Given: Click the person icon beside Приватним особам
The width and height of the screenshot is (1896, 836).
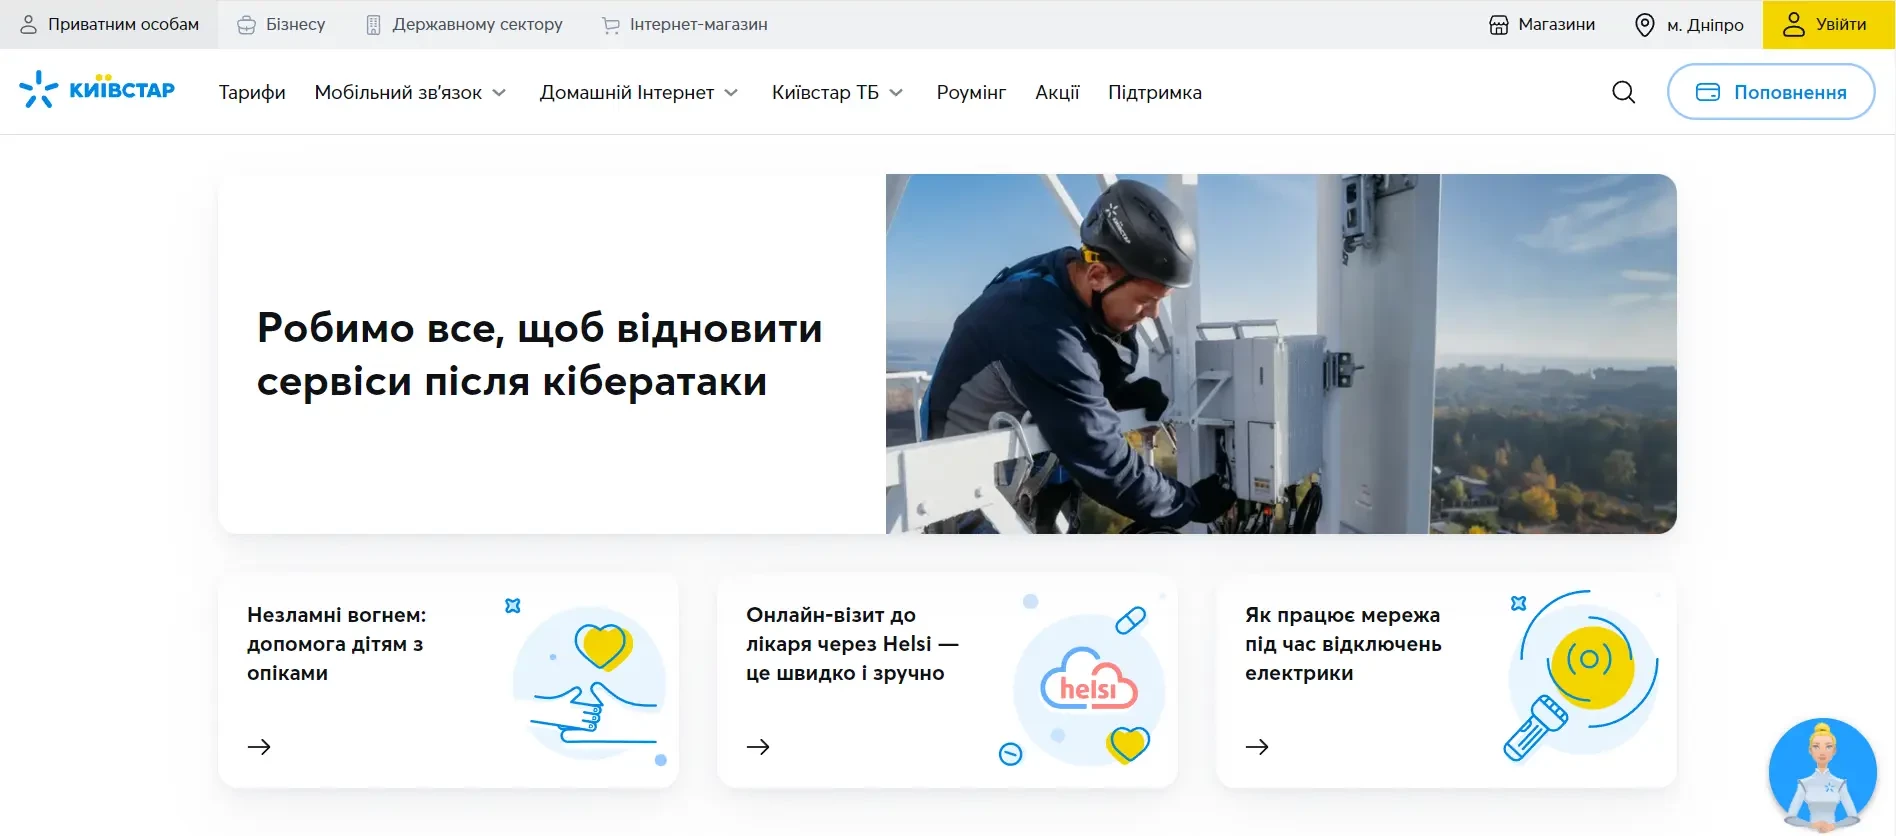Looking at the screenshot, I should (29, 24).
